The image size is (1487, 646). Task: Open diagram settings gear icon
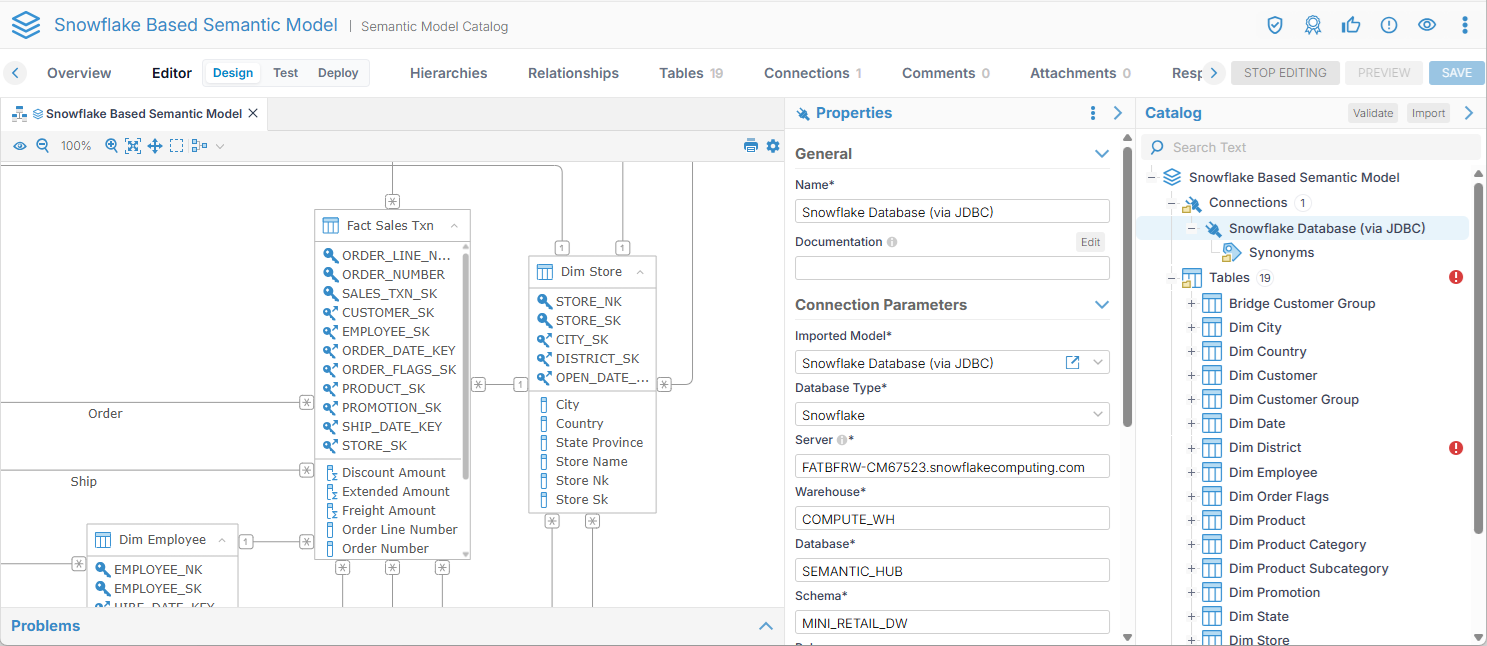[773, 146]
